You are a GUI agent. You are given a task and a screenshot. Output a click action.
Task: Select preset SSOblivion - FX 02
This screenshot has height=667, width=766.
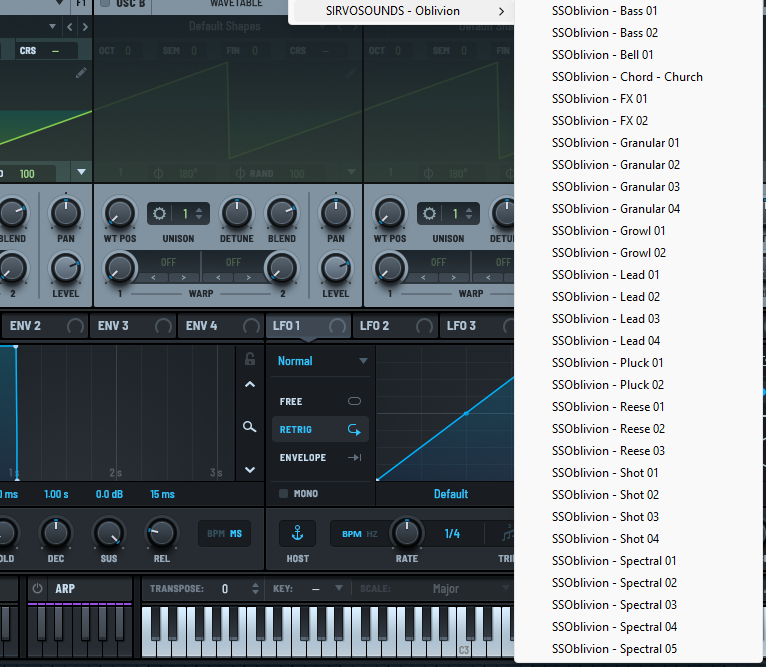pos(600,121)
